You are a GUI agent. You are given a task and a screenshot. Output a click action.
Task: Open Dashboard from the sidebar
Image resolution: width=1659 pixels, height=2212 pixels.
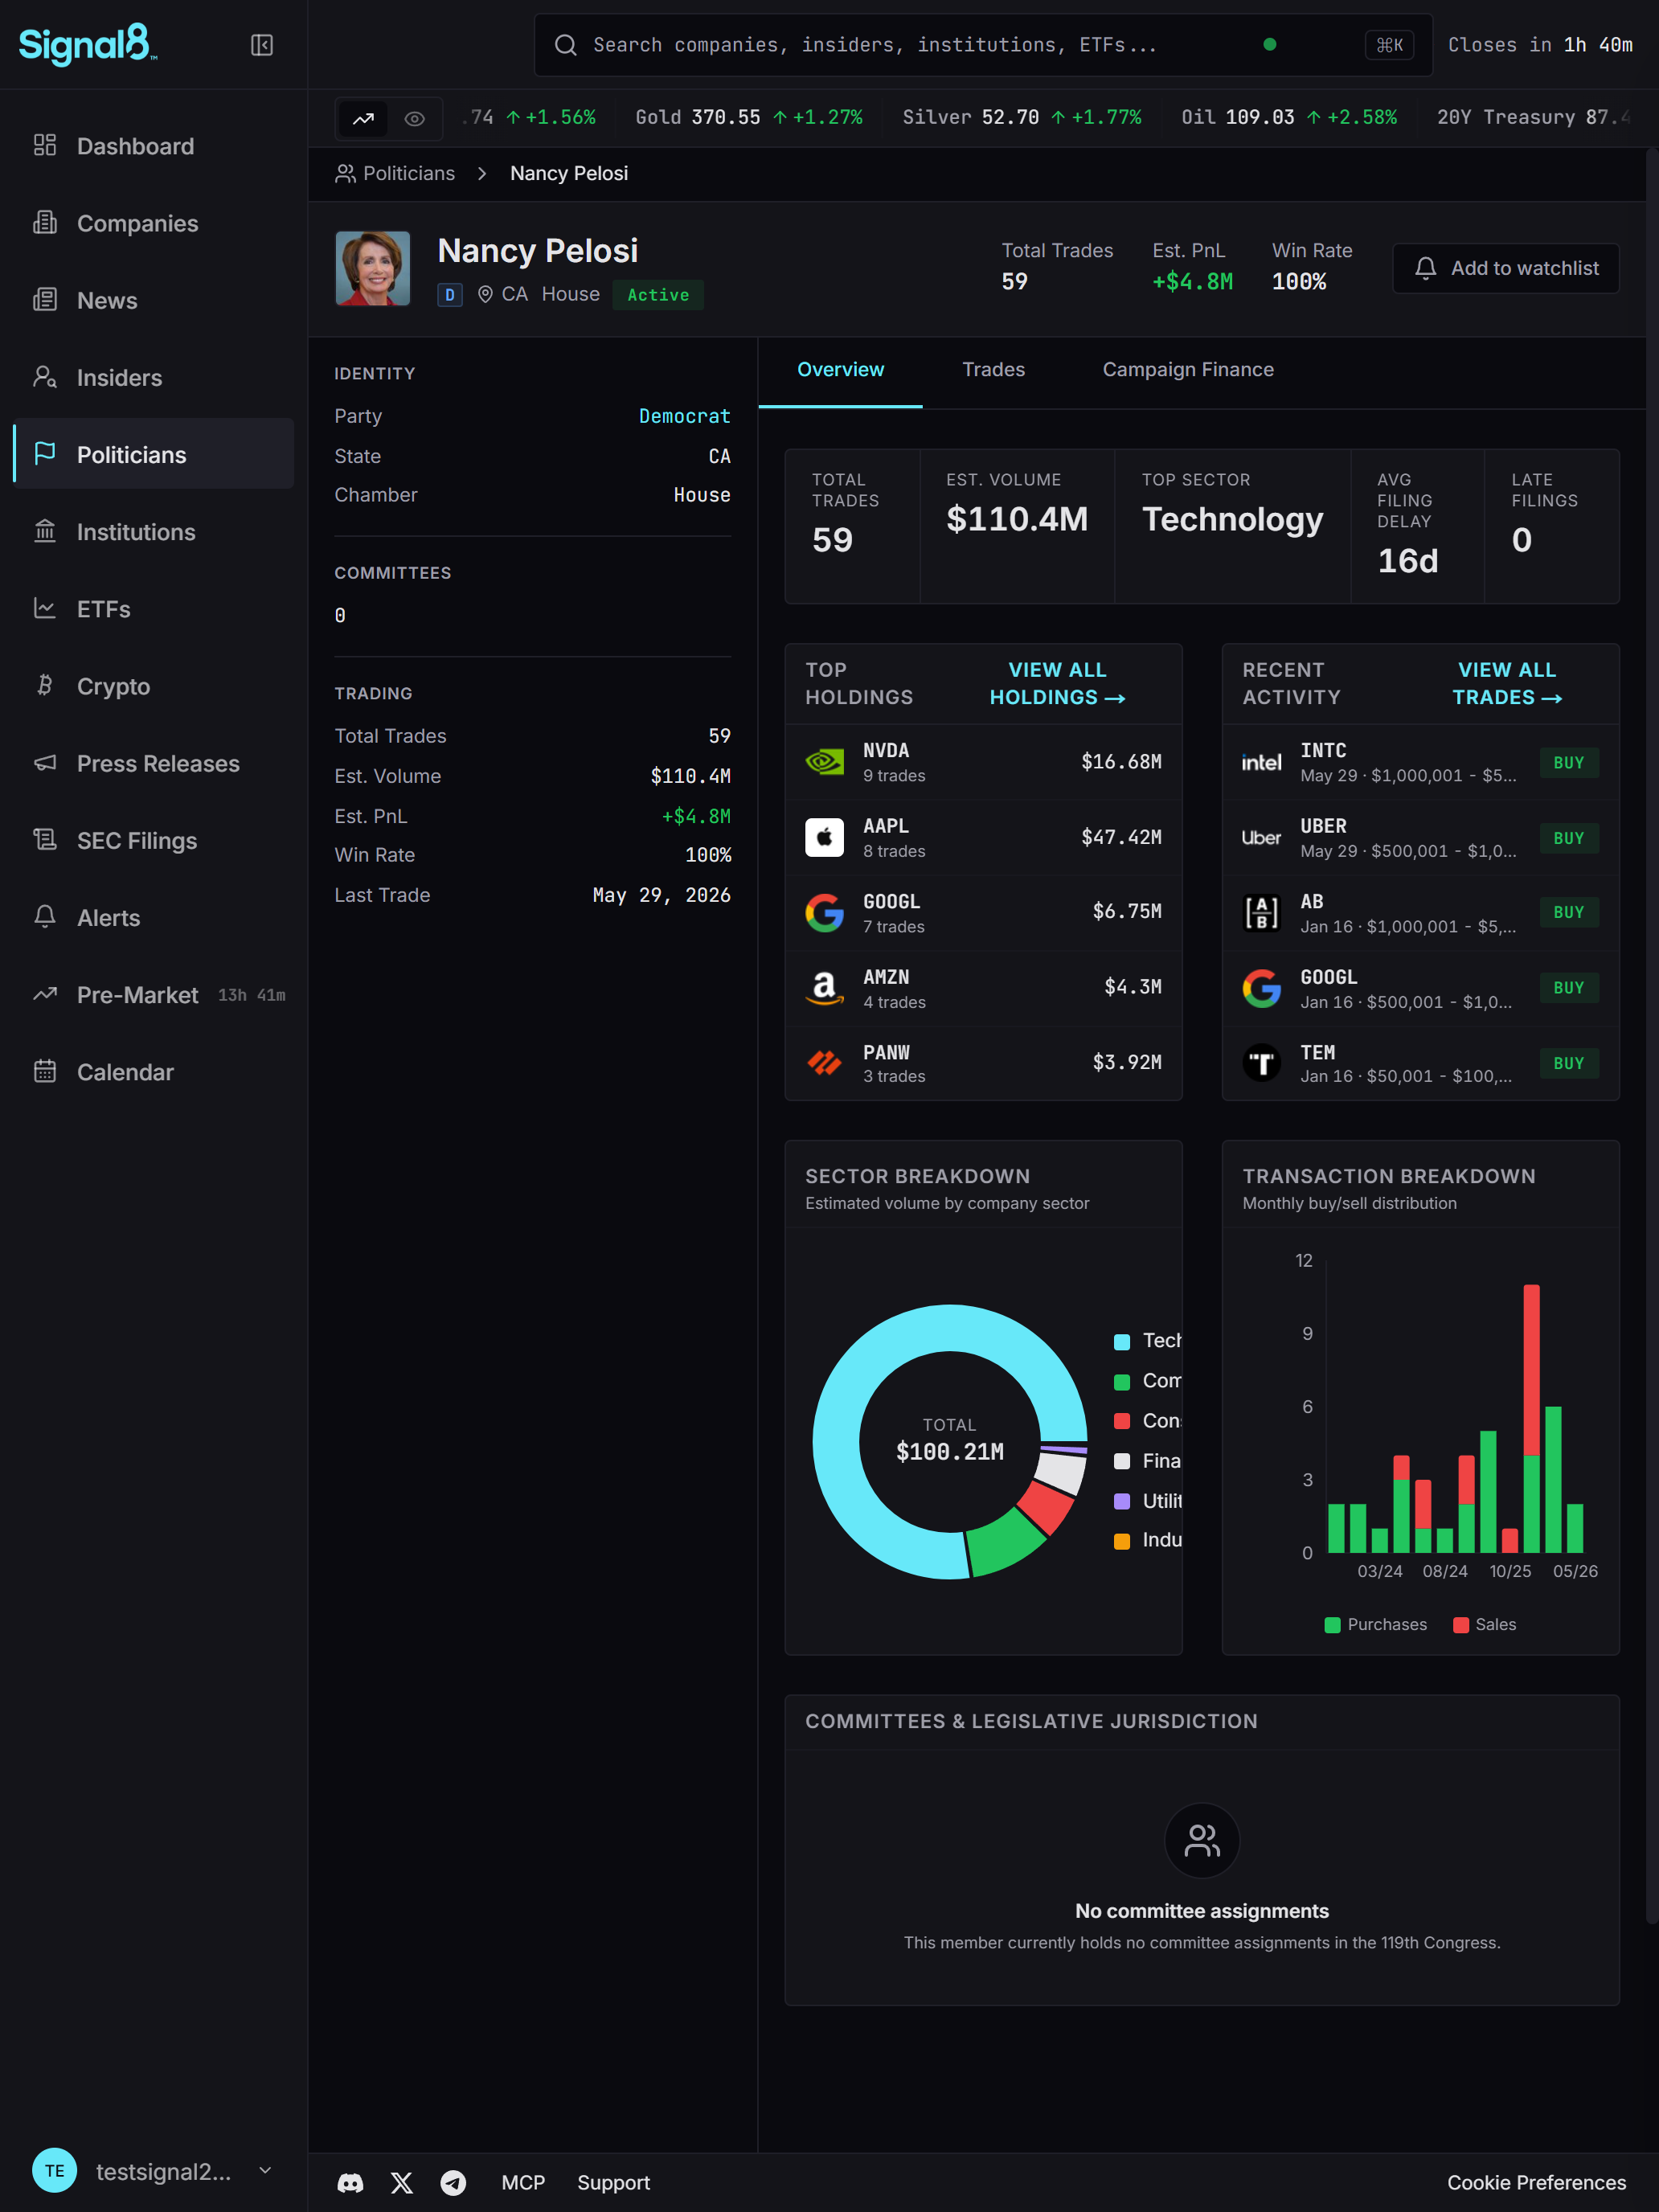154,146
